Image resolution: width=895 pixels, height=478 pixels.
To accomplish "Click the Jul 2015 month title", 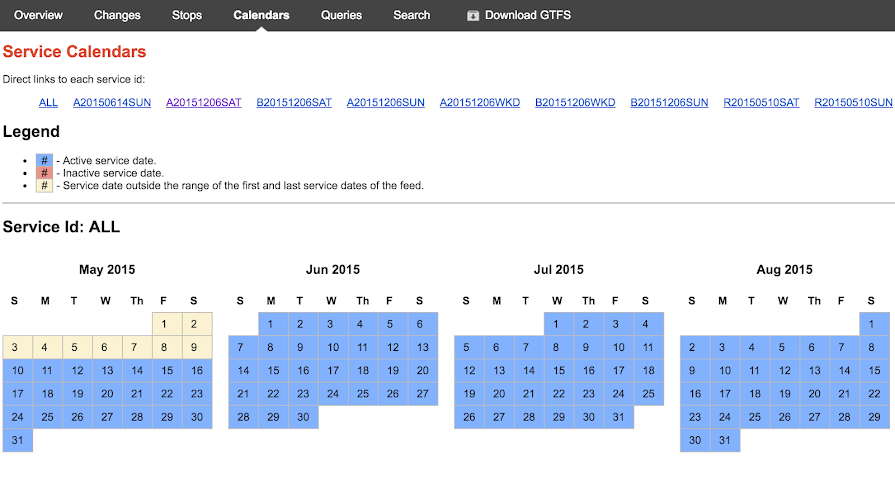I will pyautogui.click(x=559, y=270).
